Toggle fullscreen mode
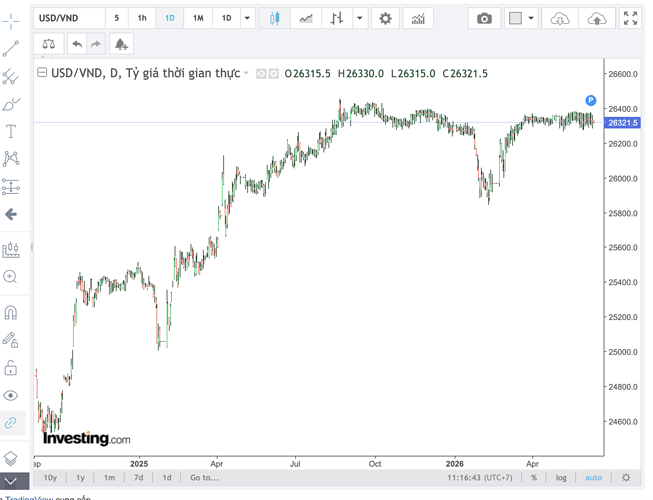 tap(630, 18)
